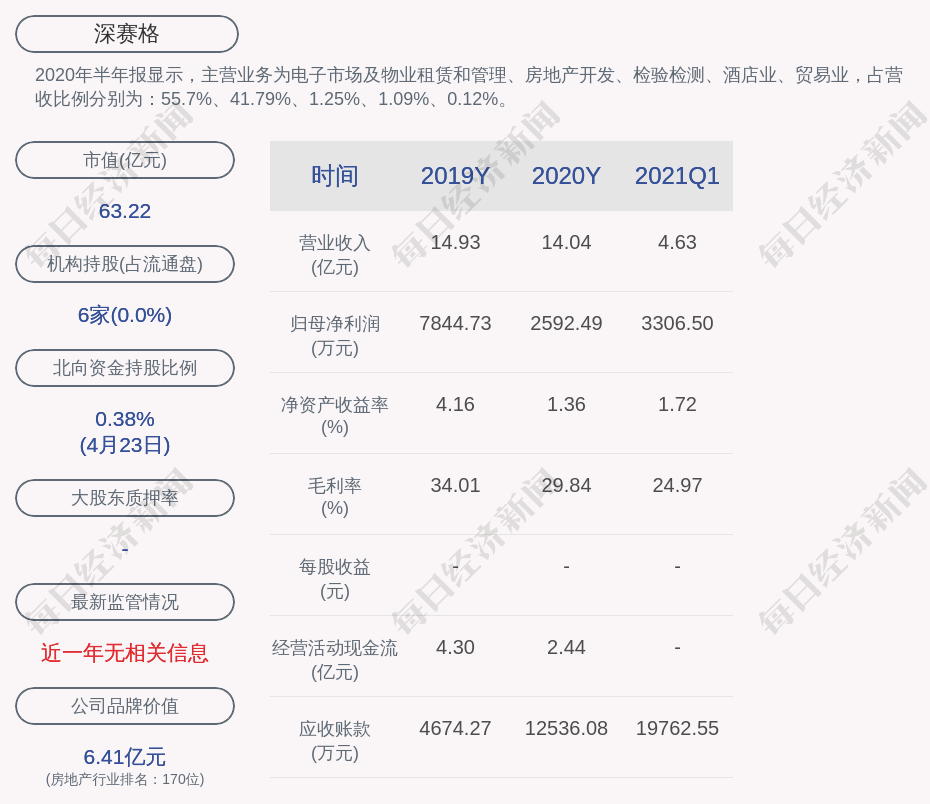
Task: Select the 2021Q1 revenue value 4.63
Action: 677,243
